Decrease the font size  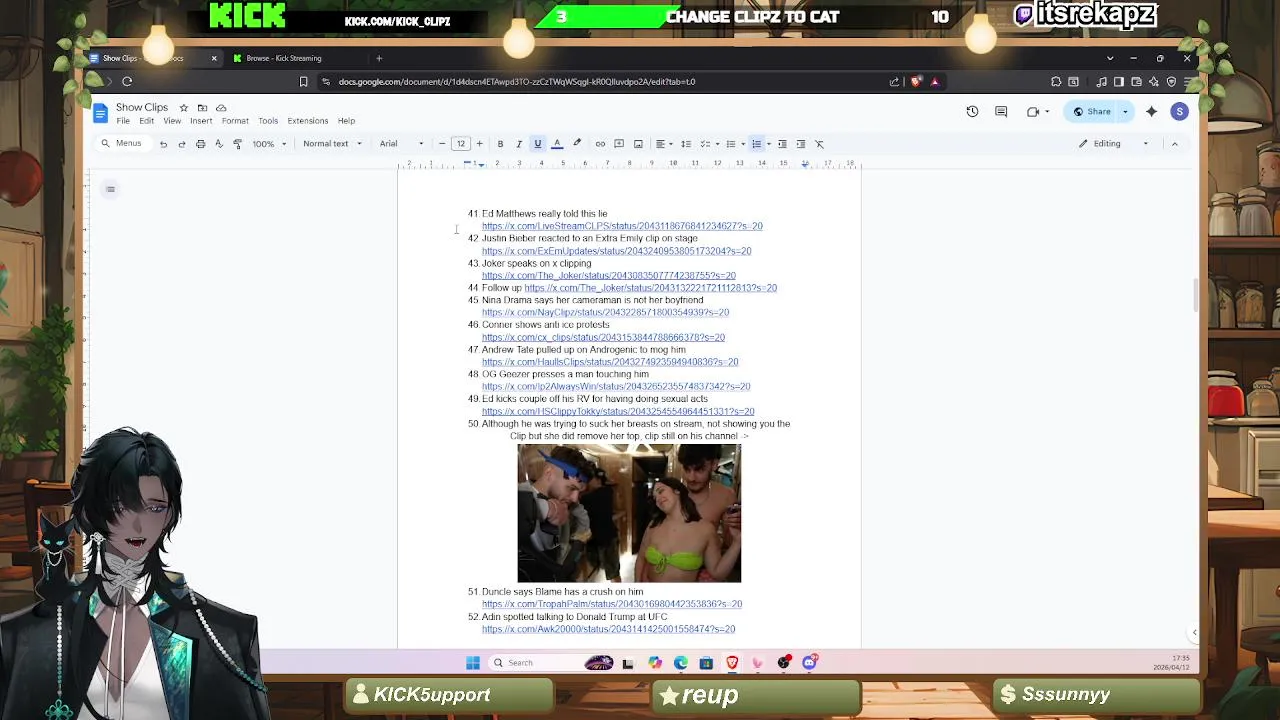click(x=442, y=144)
